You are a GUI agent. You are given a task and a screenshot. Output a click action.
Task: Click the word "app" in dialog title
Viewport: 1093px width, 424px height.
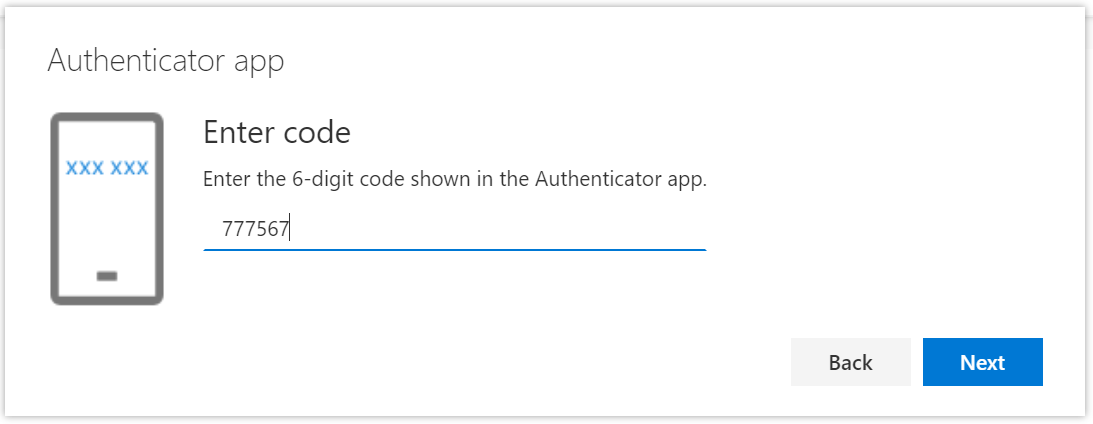coord(258,61)
